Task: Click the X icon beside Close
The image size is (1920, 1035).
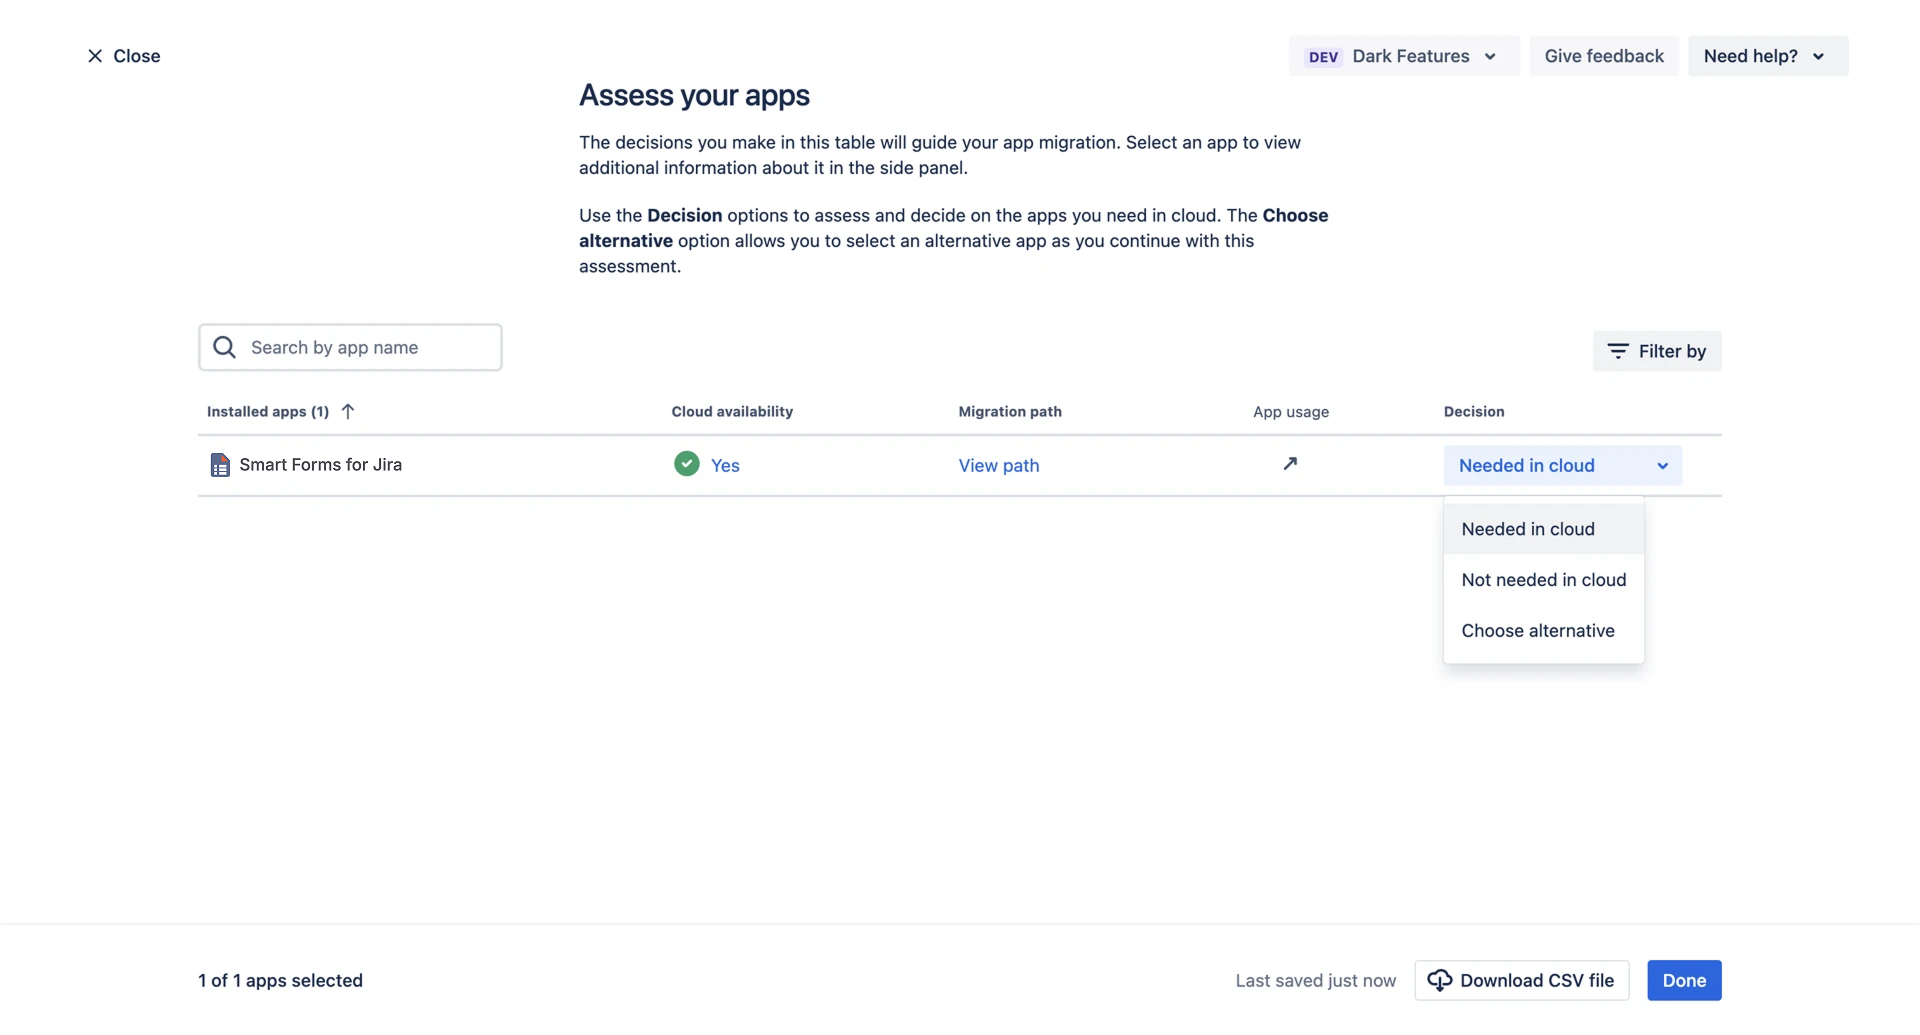Action: point(95,56)
